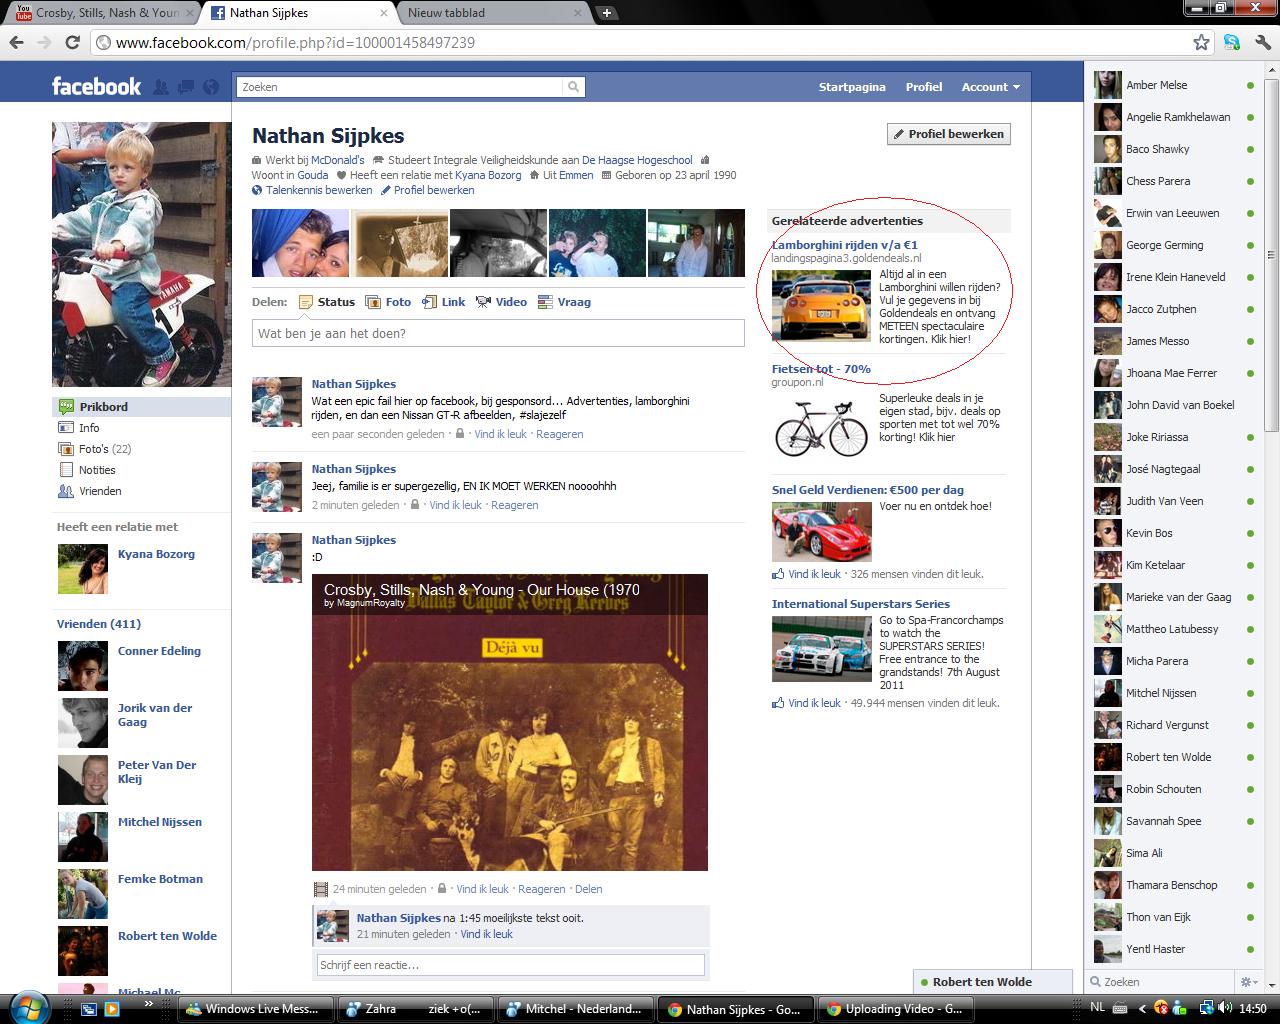Viewport: 1280px width, 1024px height.
Task: Open chat settings gear icon
Action: click(x=1248, y=982)
